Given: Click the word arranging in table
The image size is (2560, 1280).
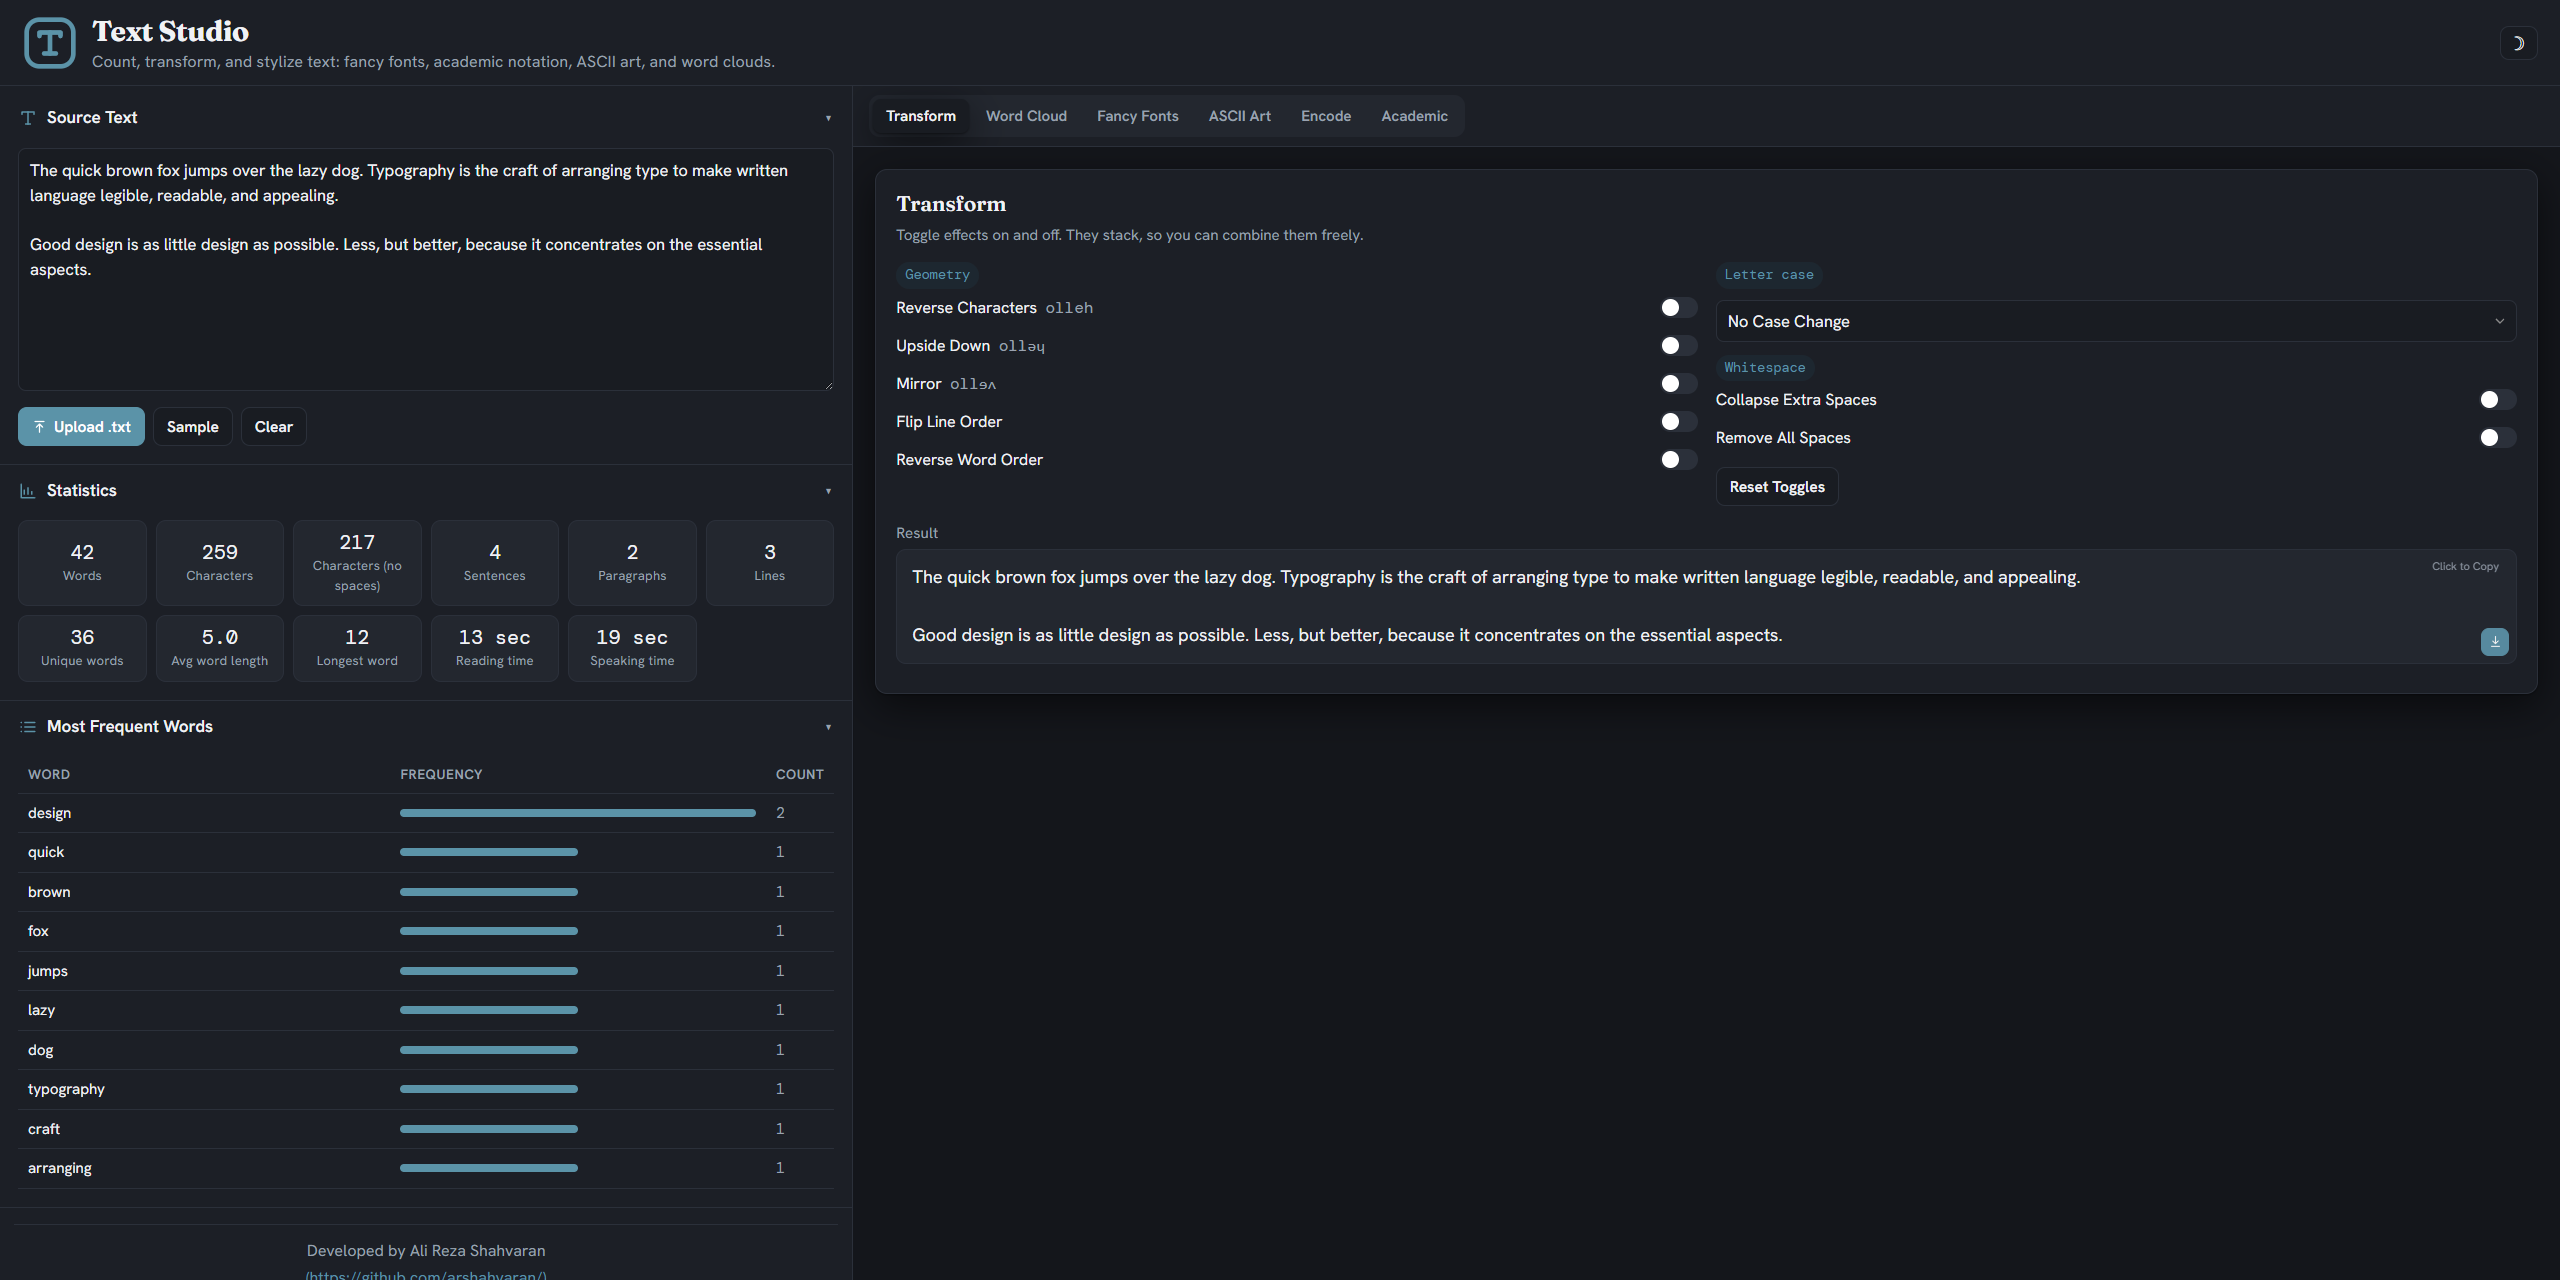Looking at the screenshot, I should [60, 1168].
